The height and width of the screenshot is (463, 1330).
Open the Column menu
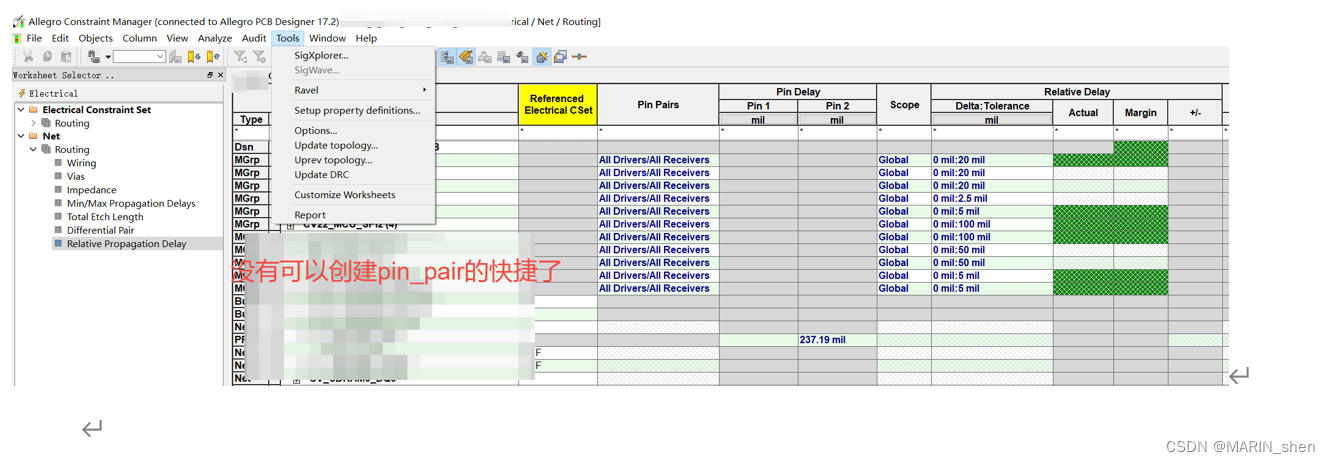(x=140, y=38)
